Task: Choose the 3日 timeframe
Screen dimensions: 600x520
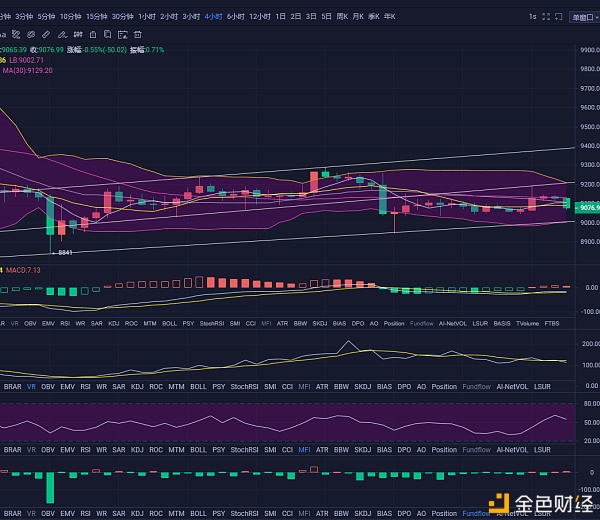Action: (311, 17)
